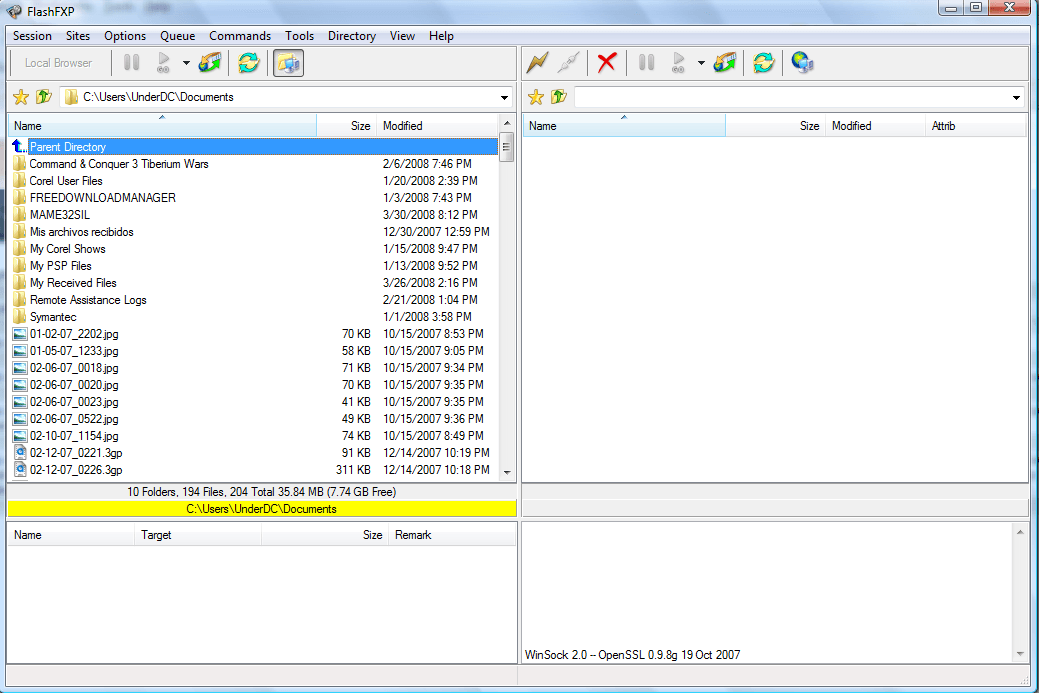The height and width of the screenshot is (693, 1039).
Task: Open the Quick Connect lightning icon
Action: click(x=537, y=61)
